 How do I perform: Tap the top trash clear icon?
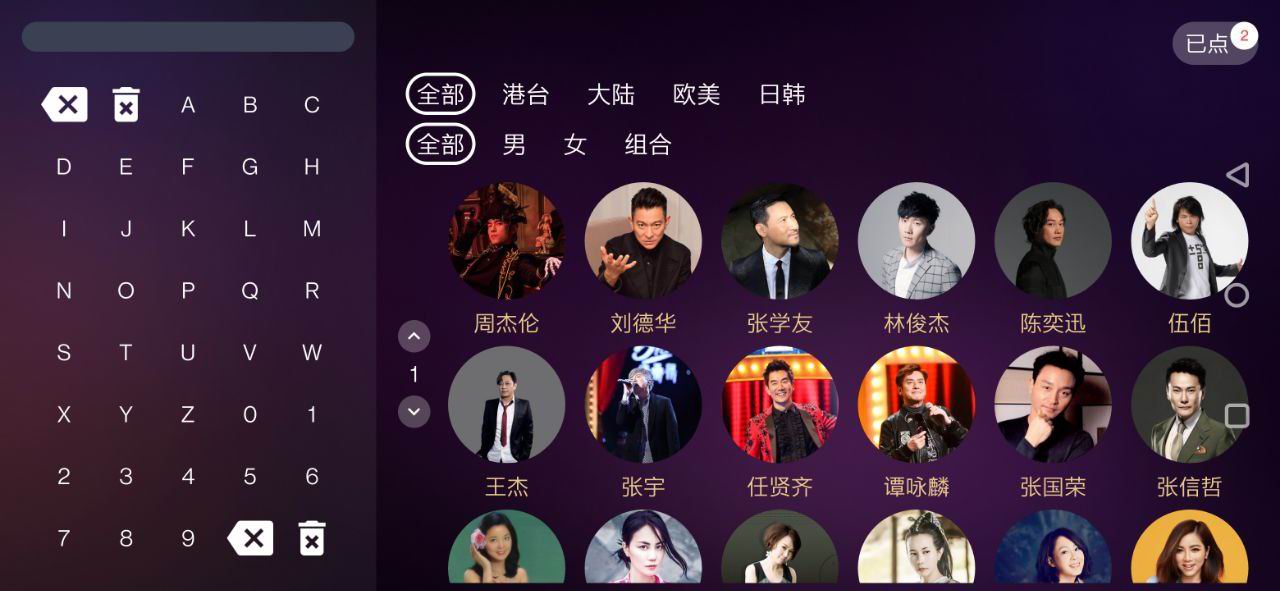(x=126, y=104)
